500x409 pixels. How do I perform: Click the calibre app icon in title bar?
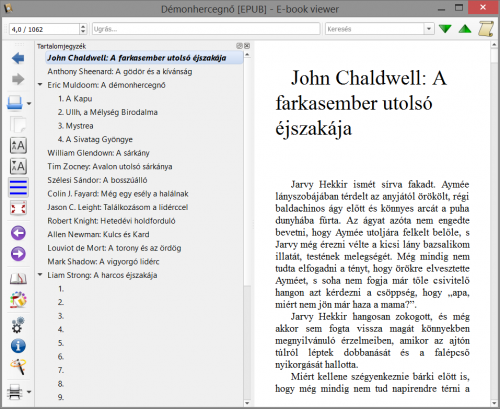click(8, 8)
